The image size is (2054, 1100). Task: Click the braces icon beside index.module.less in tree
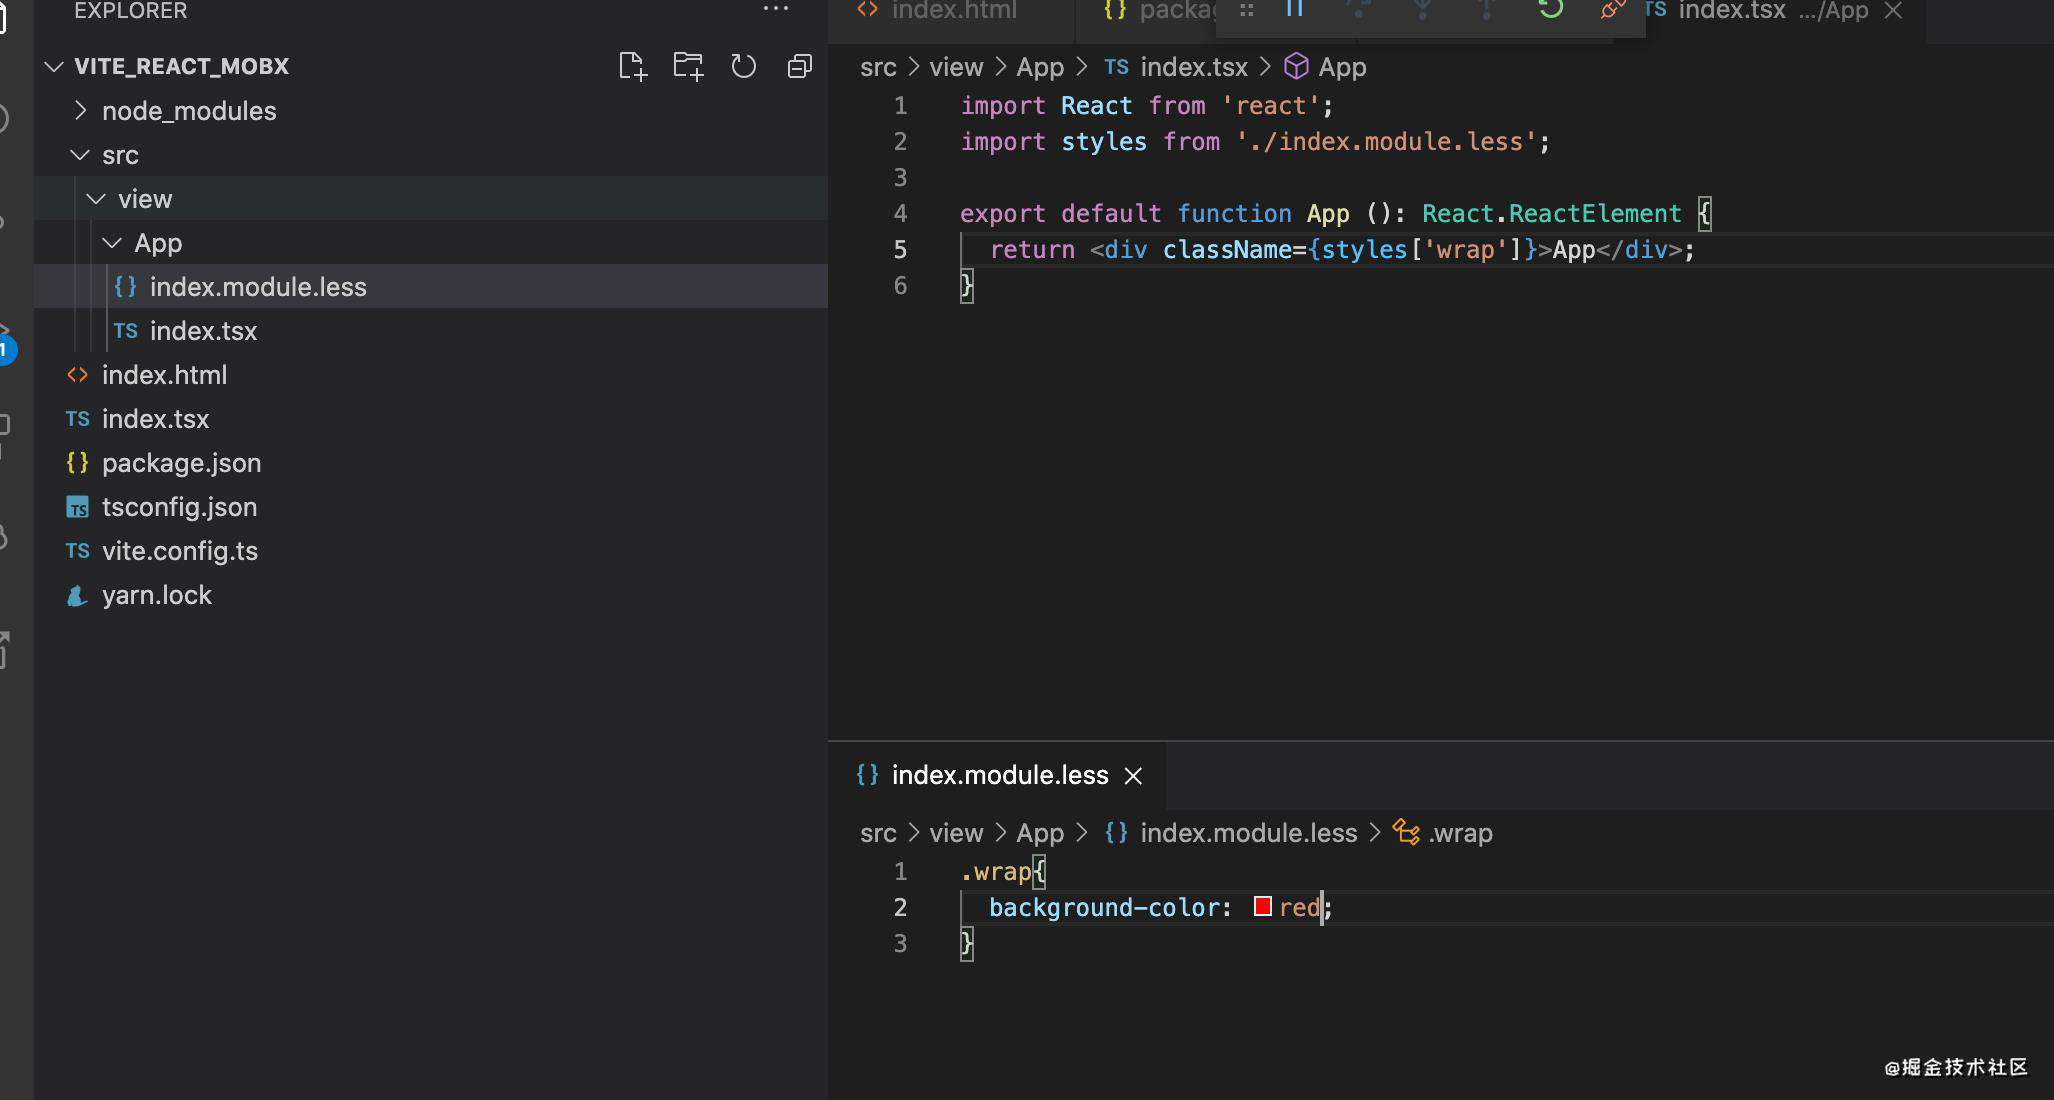point(125,287)
